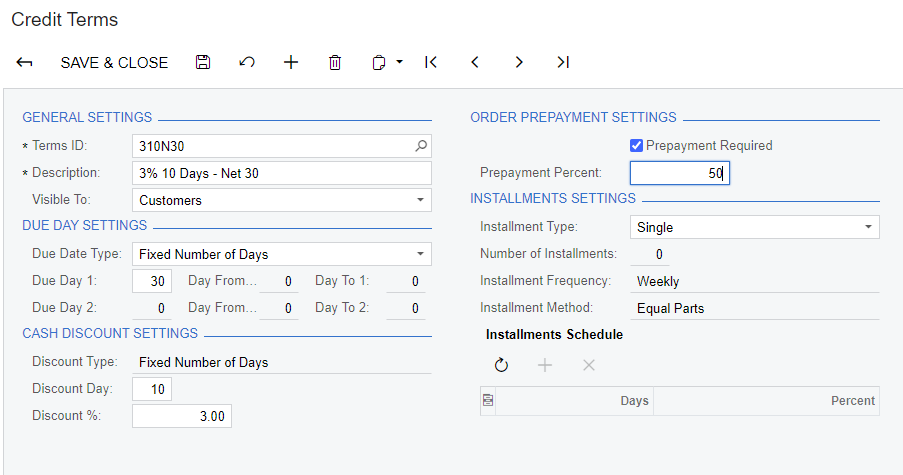The height and width of the screenshot is (475, 903).
Task: Click the save disk icon
Action: [203, 62]
